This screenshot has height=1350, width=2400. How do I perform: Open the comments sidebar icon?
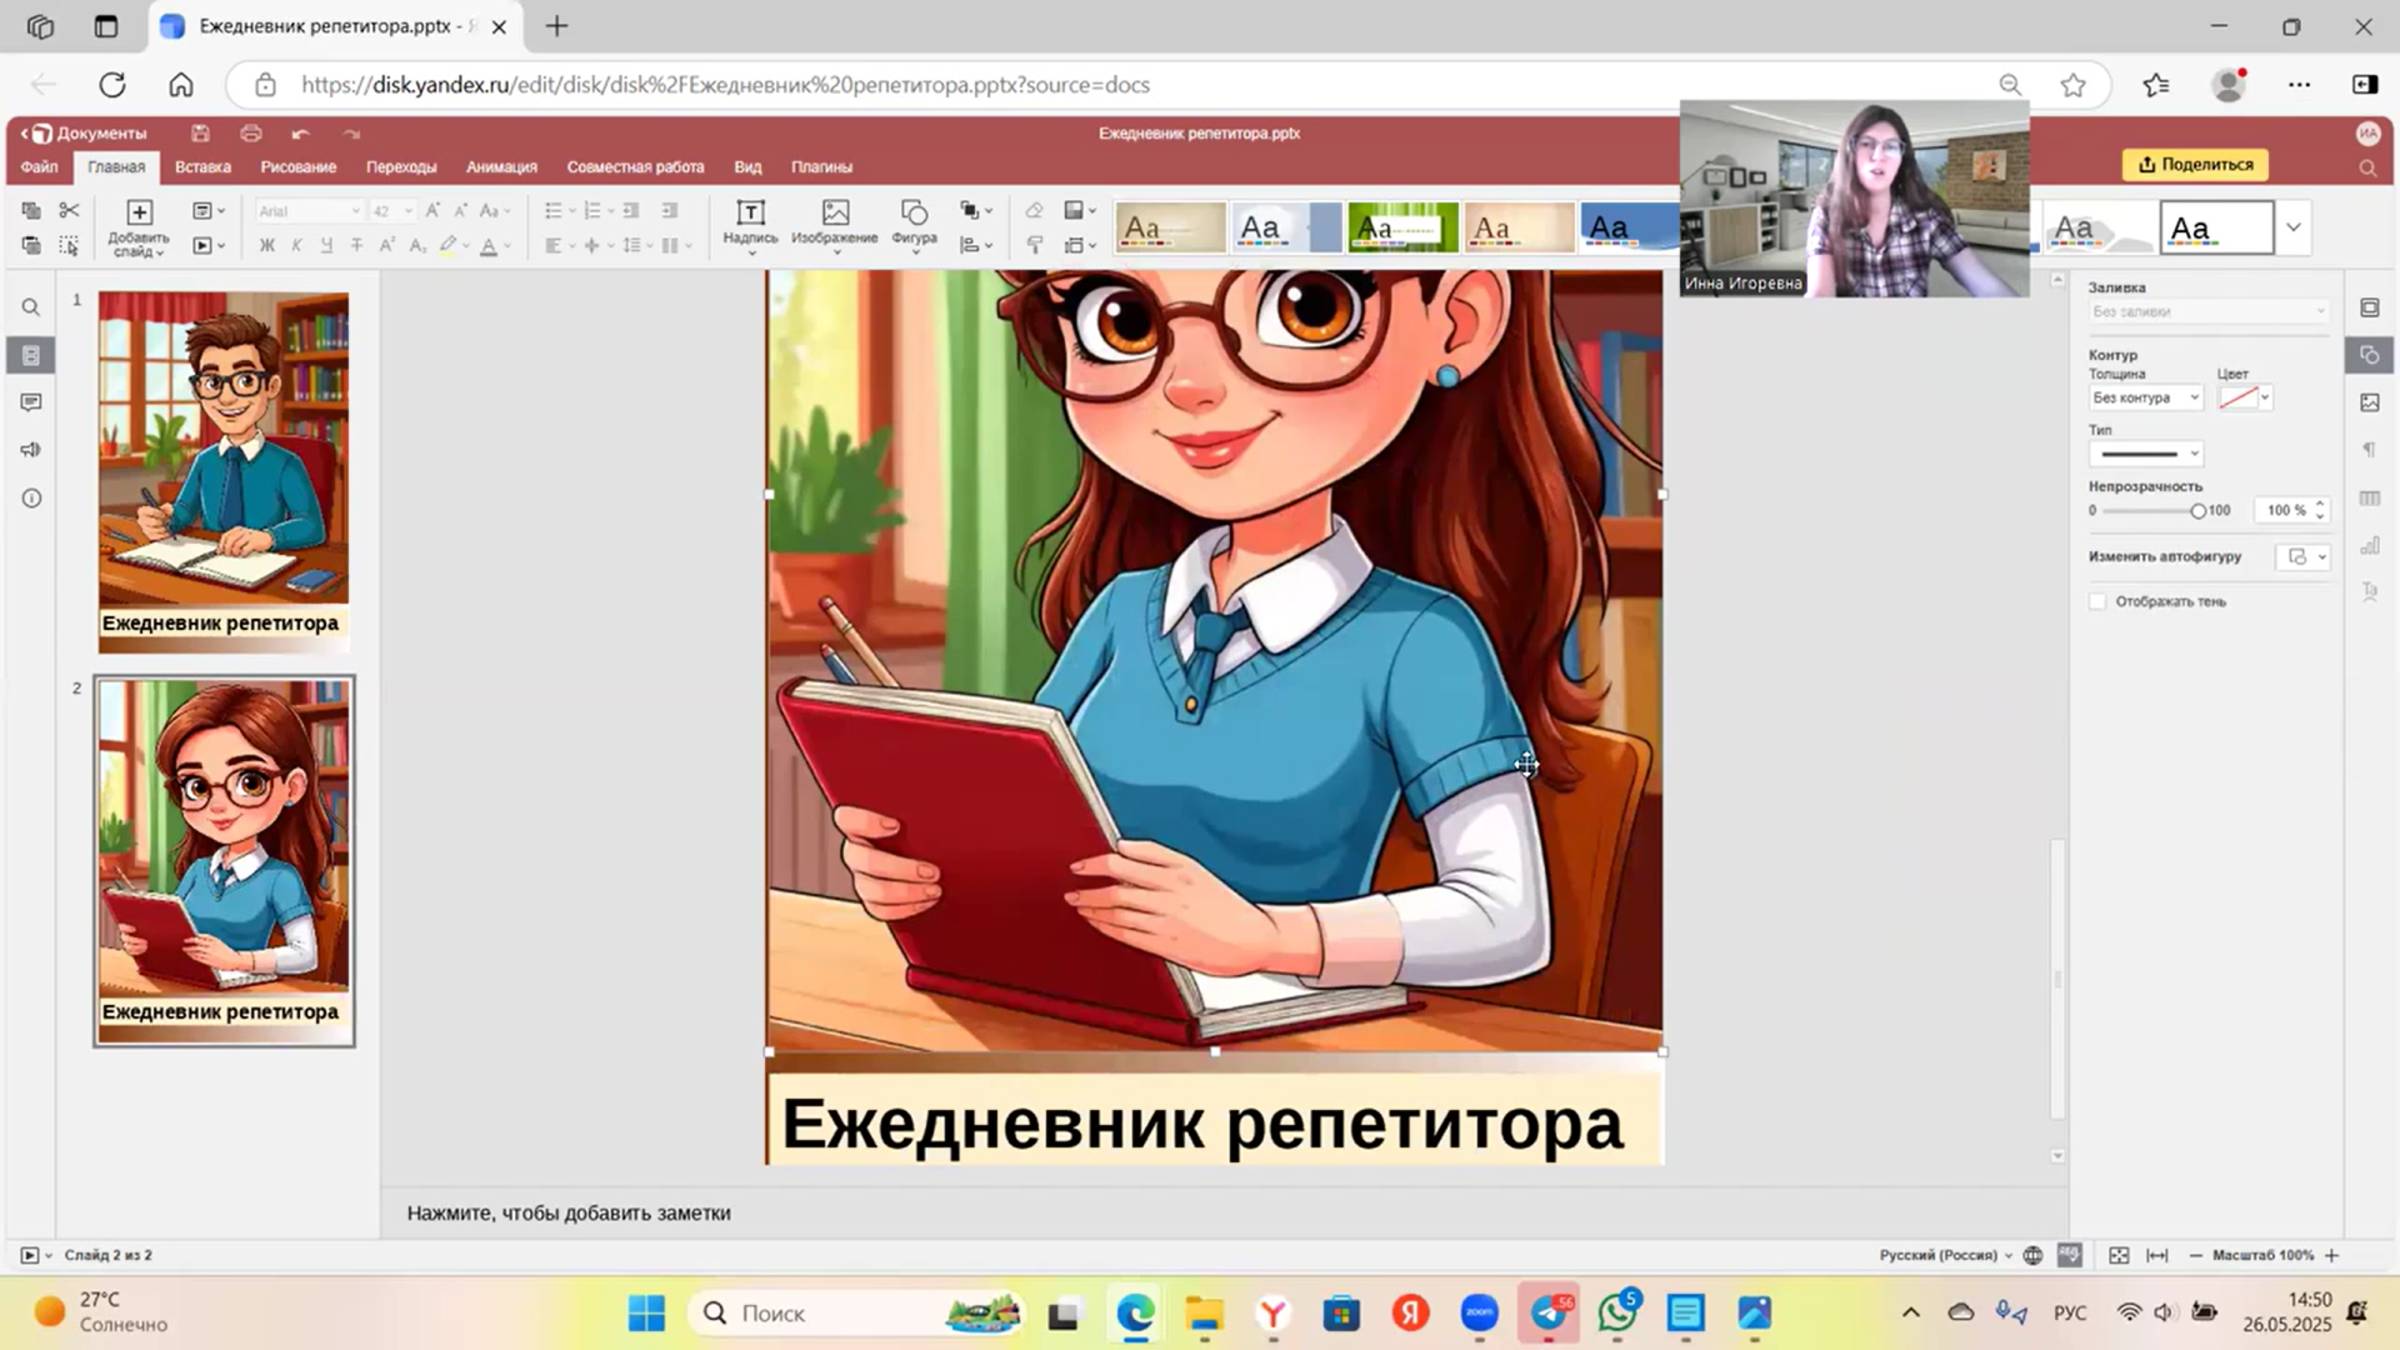coord(31,403)
